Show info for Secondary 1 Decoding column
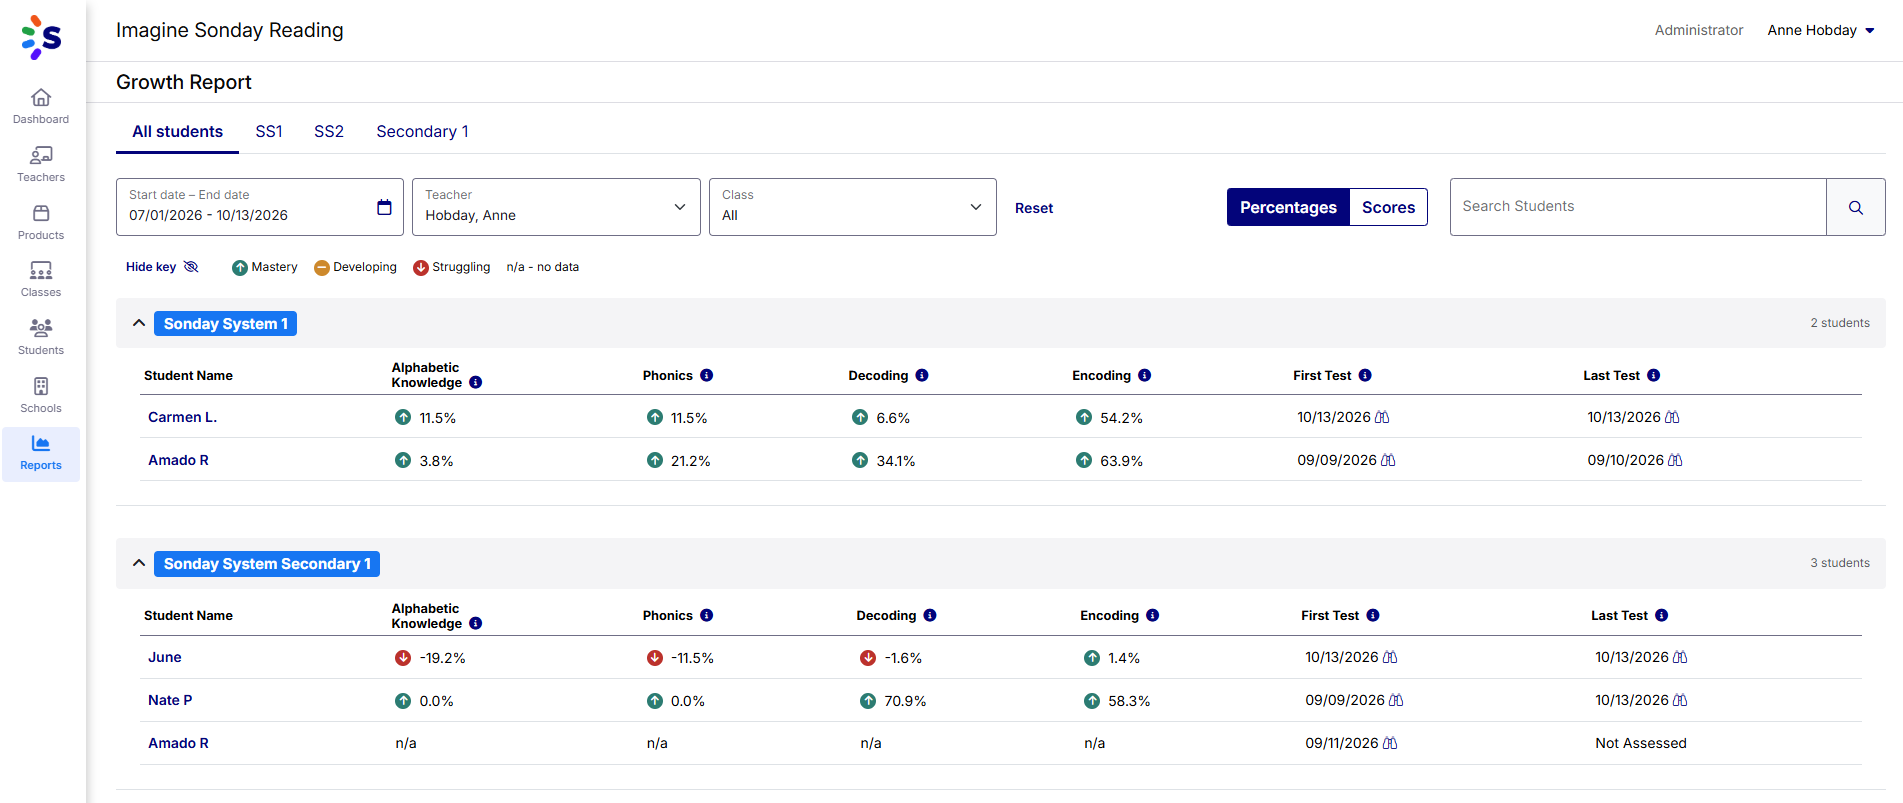This screenshot has width=1903, height=803. [930, 615]
